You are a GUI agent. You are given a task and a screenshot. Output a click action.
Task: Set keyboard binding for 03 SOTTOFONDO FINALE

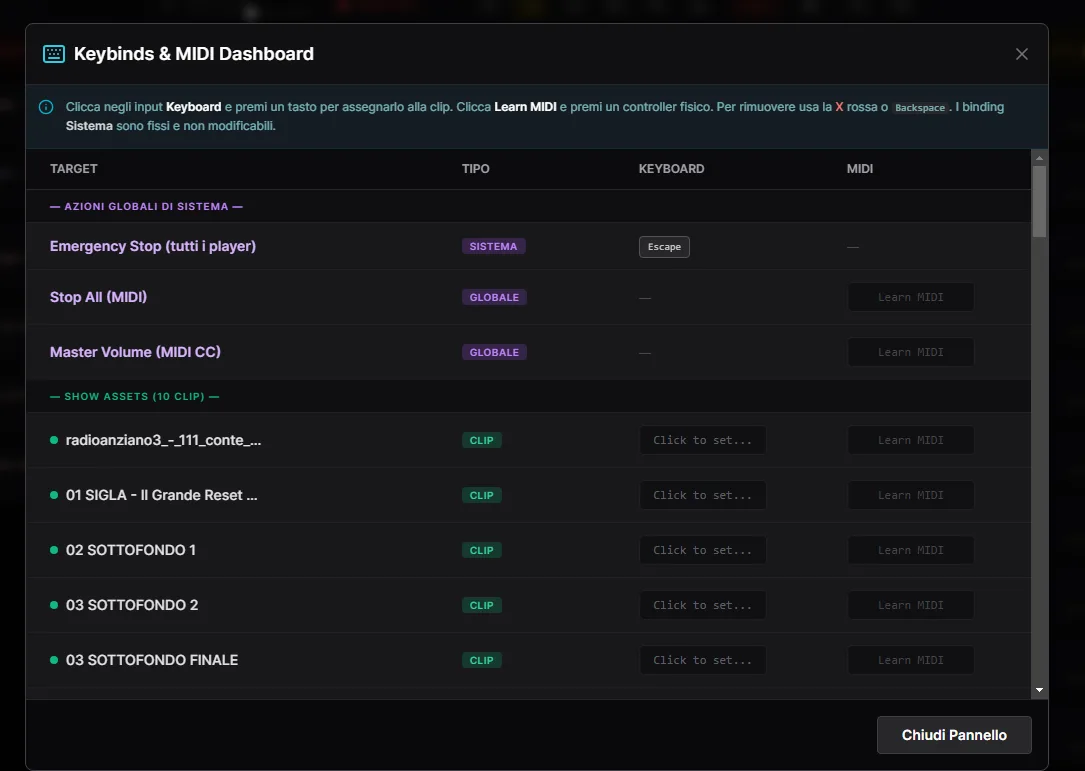(x=702, y=660)
